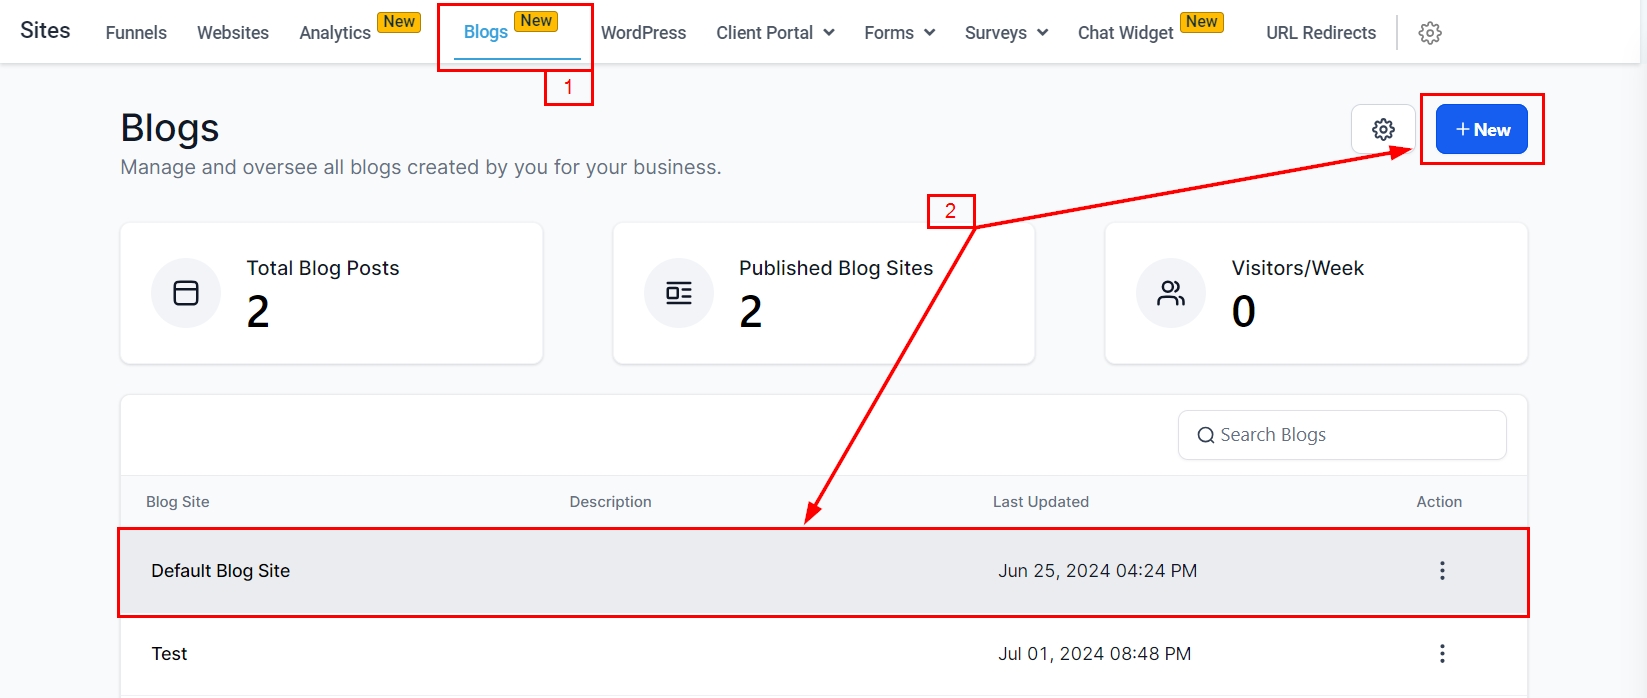Screen dimensions: 1647x698
Task: Expand the Client Portal dropdown
Action: (x=775, y=33)
